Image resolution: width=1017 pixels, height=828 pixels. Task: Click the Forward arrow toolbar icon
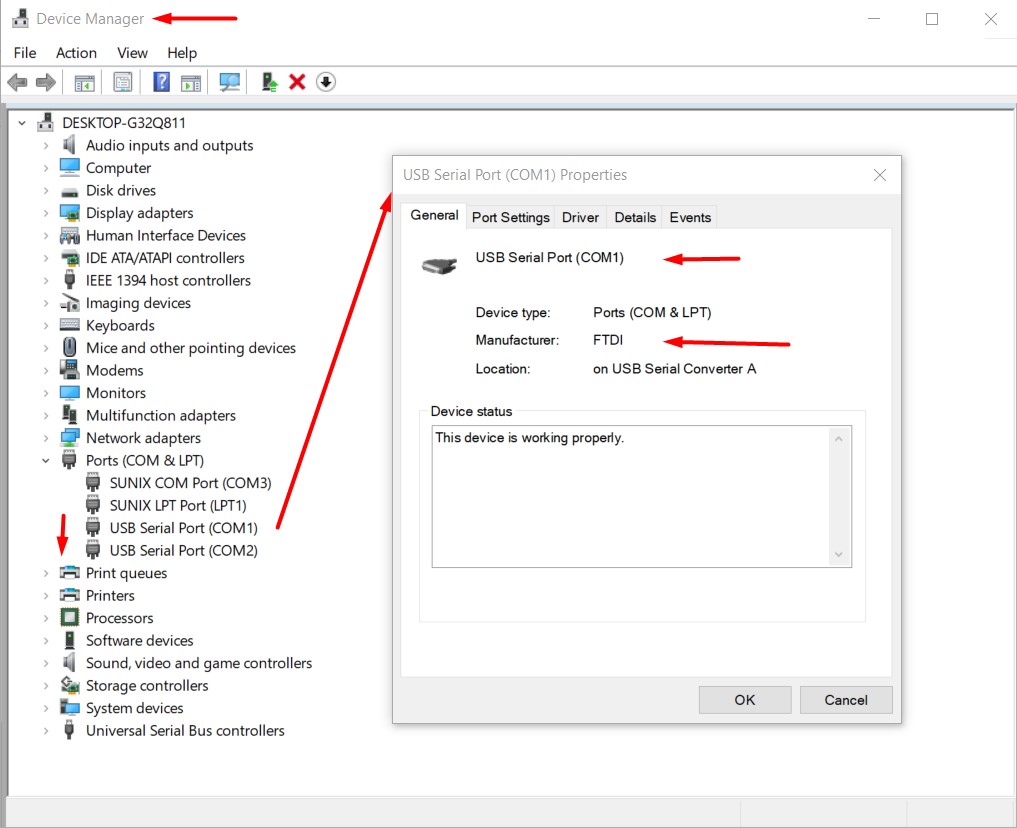tap(46, 82)
